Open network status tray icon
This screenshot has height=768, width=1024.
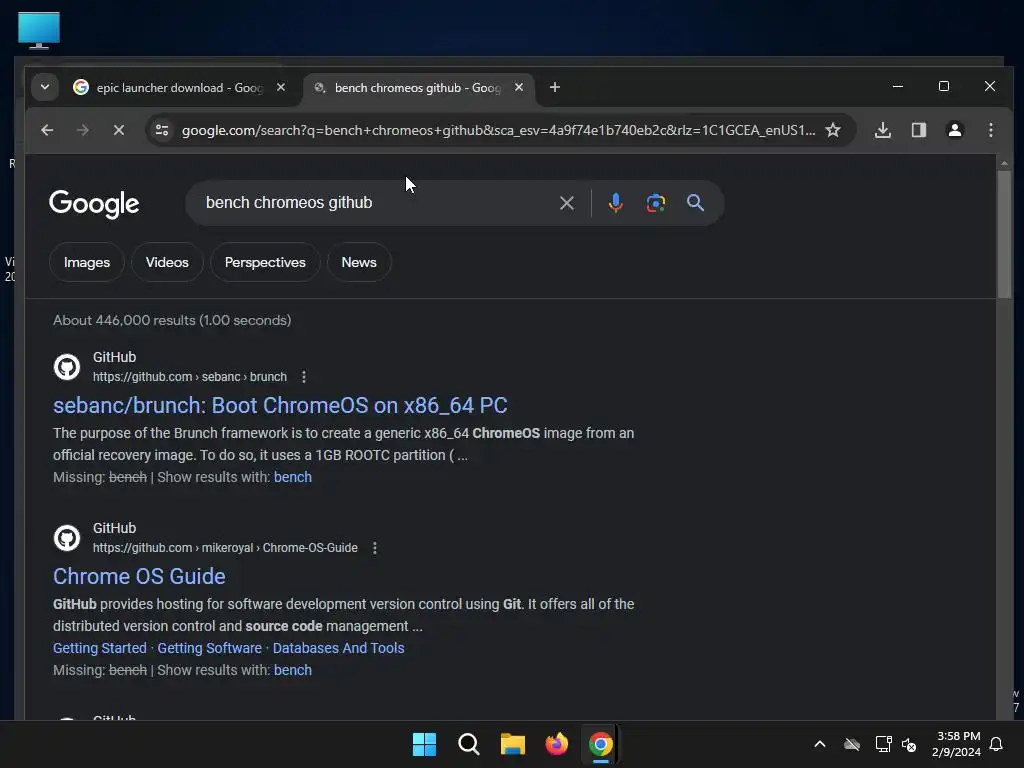[883, 744]
